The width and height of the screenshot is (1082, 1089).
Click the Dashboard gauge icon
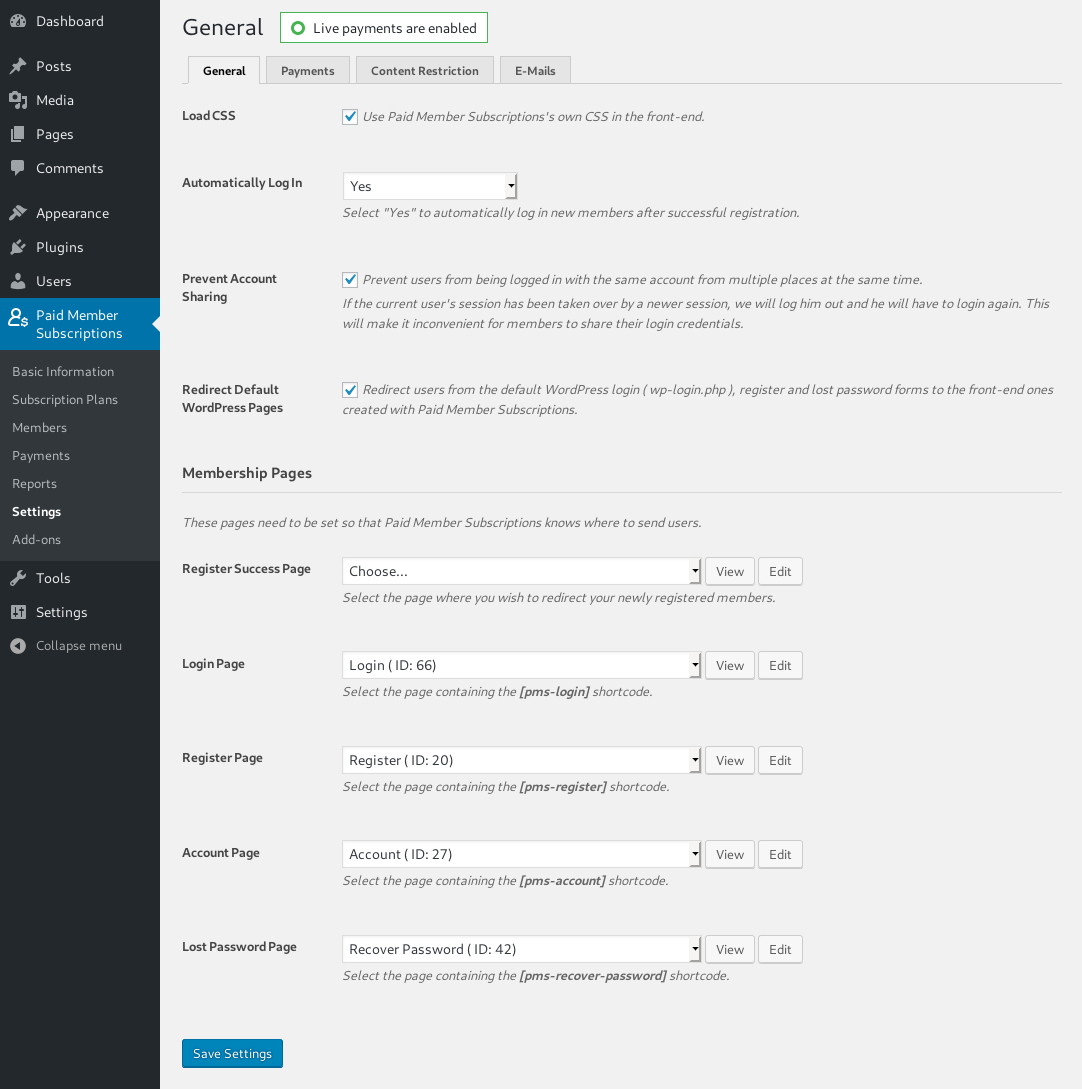point(18,21)
